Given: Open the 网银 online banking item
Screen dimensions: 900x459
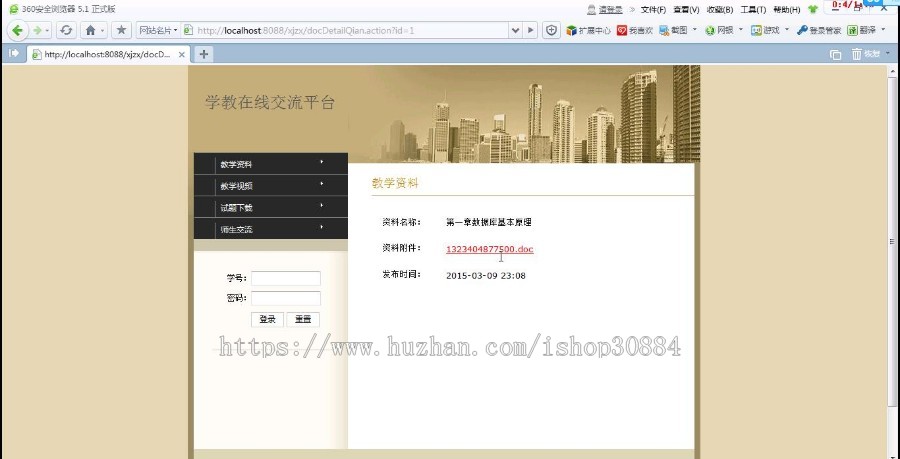Looking at the screenshot, I should (x=719, y=30).
